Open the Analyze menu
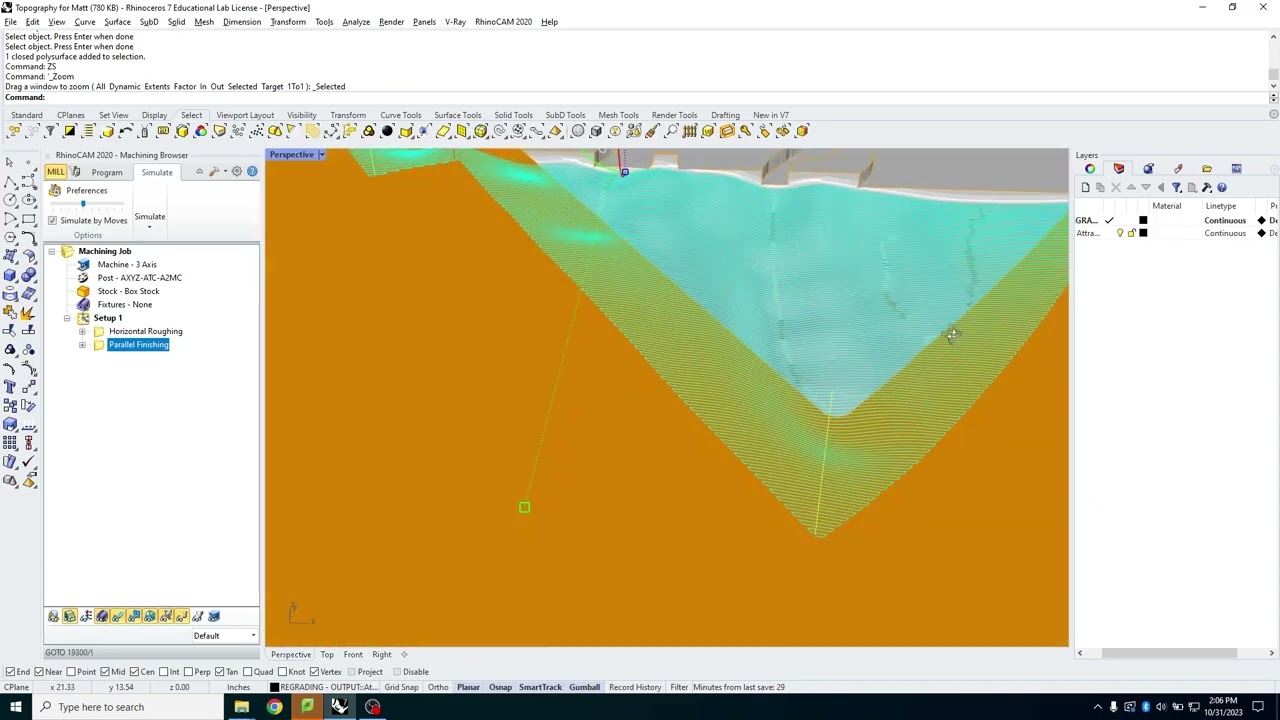The height and width of the screenshot is (720, 1280). 356,22
